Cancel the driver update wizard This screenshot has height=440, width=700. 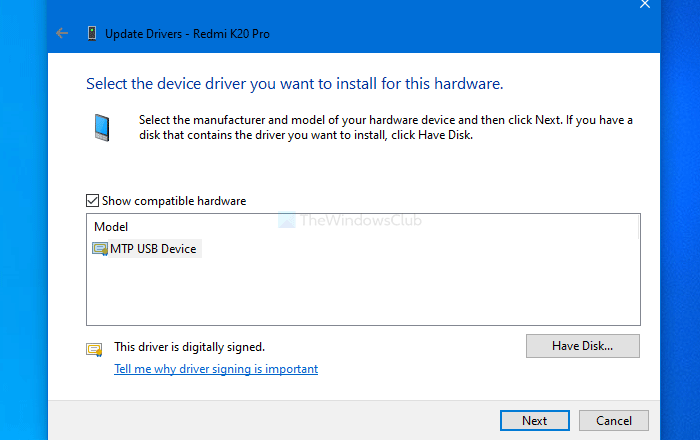click(614, 420)
